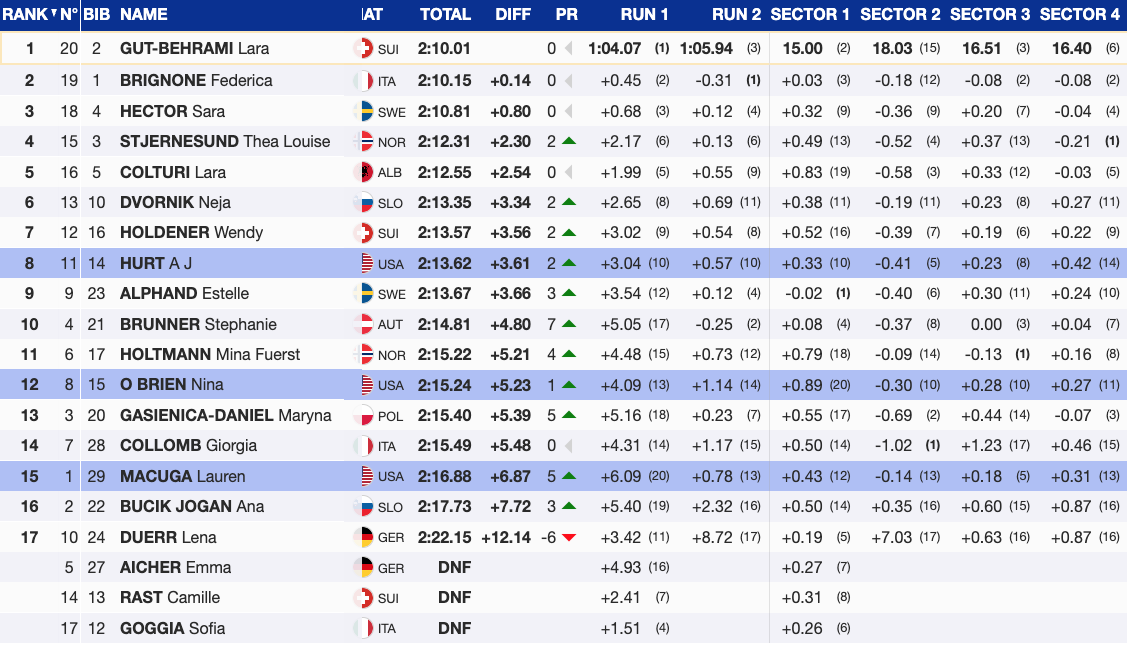This screenshot has height=645, width=1127.
Task: Click the Polish flag for Gasienica-Daniel
Action: [x=365, y=415]
